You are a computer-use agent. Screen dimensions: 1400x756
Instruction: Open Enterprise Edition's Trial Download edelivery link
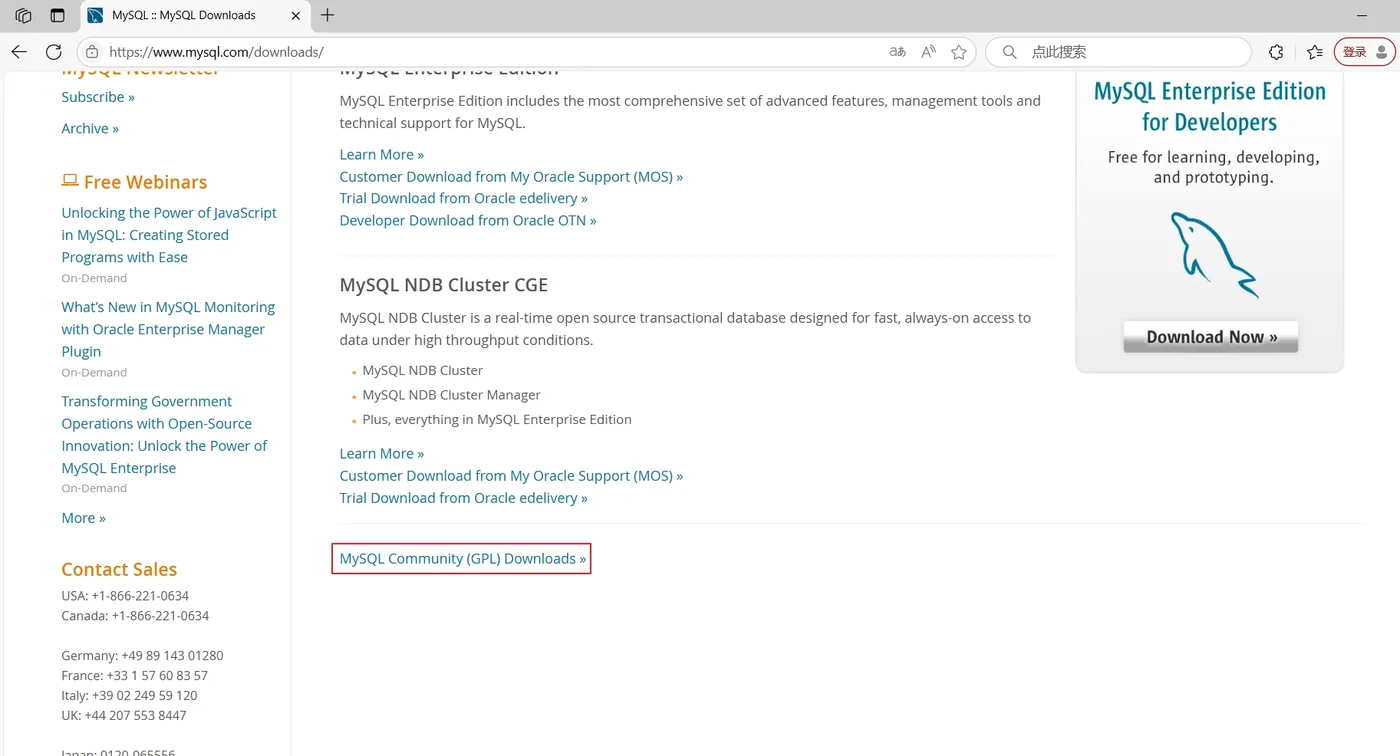coord(464,198)
